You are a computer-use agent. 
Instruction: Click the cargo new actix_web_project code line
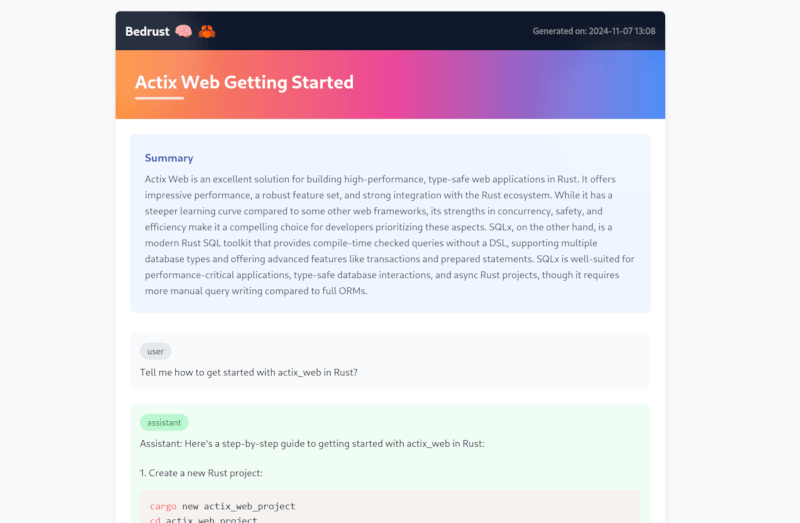(x=222, y=506)
